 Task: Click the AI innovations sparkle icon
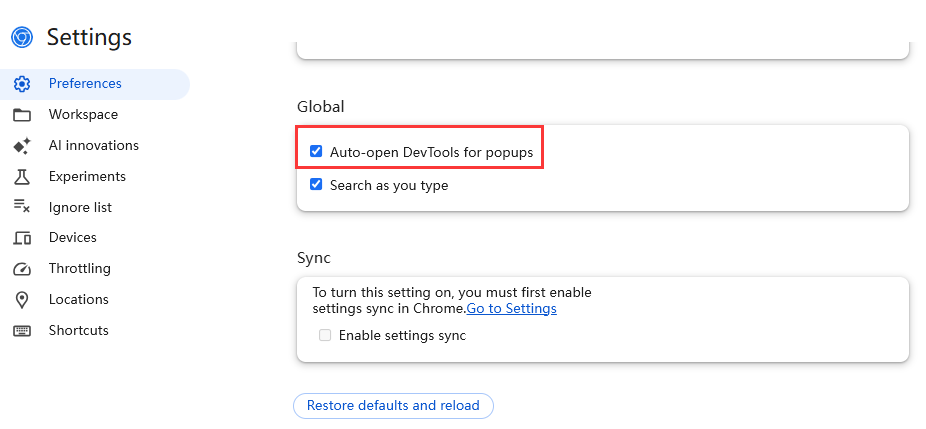tap(22, 146)
